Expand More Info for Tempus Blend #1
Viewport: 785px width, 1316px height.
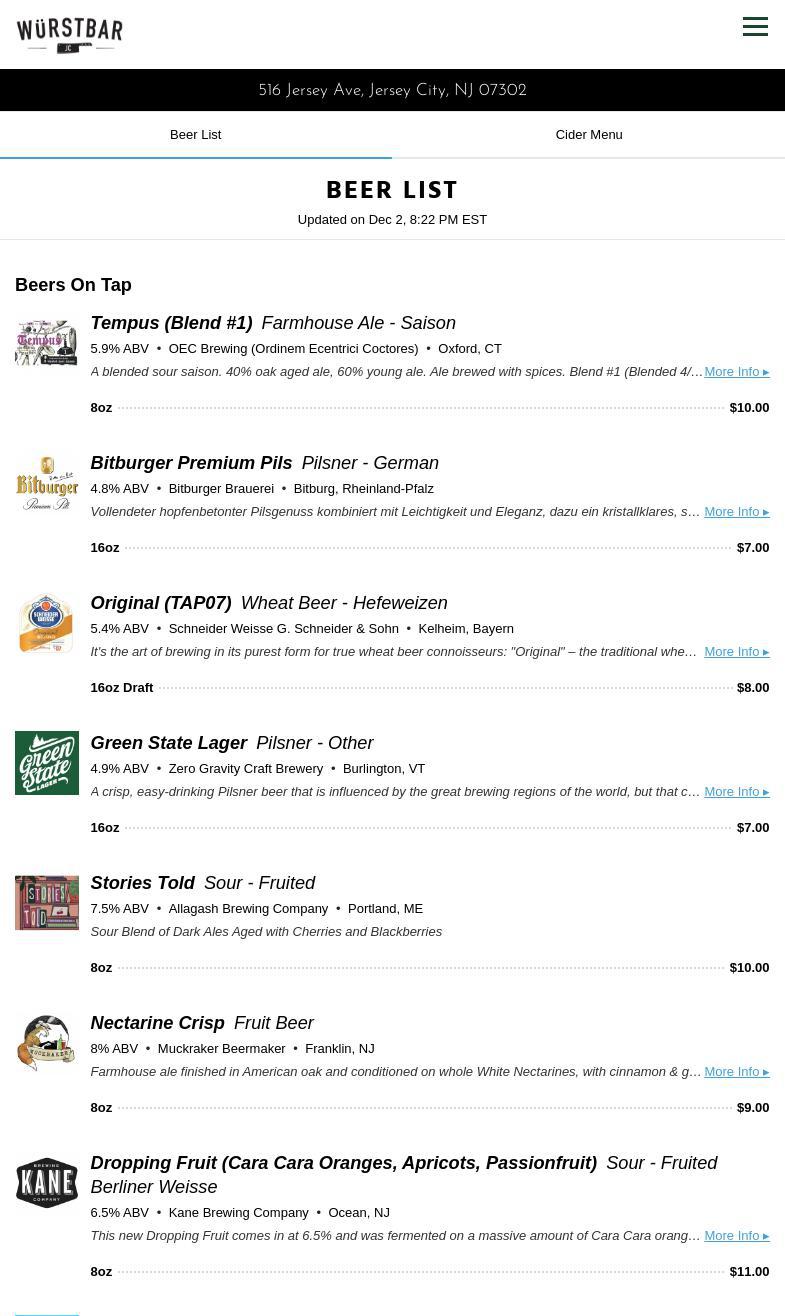[736, 372]
